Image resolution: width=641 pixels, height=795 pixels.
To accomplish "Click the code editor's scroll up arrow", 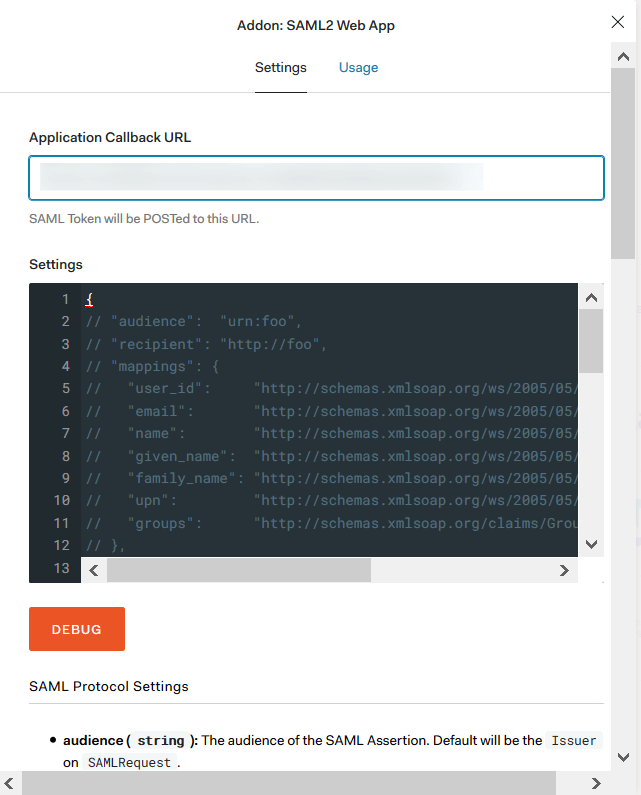I will click(590, 297).
